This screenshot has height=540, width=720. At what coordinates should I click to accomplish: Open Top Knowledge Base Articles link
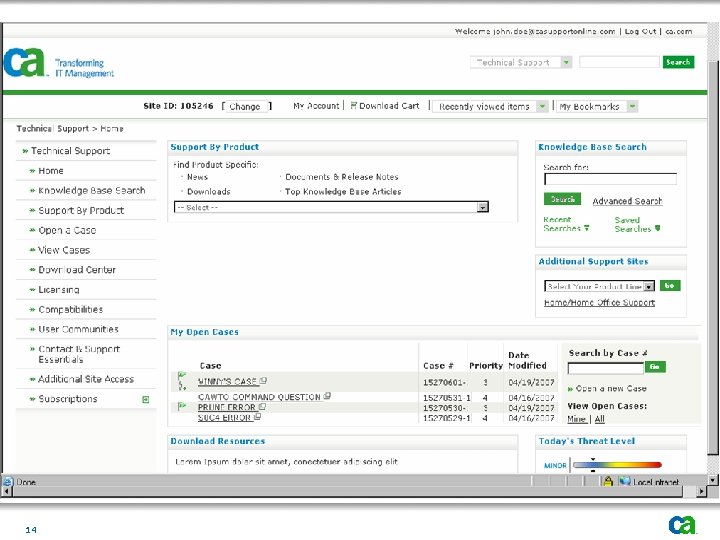[x=343, y=191]
